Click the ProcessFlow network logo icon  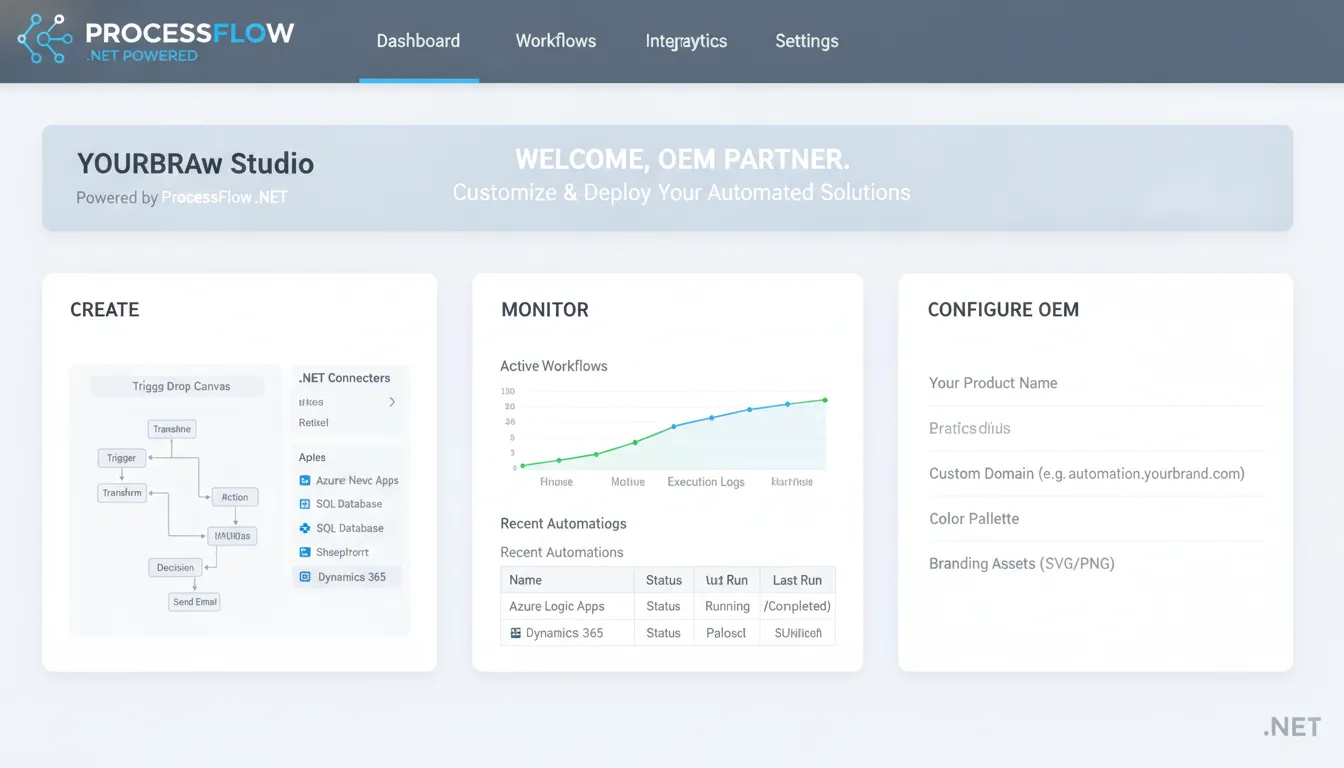pos(45,40)
